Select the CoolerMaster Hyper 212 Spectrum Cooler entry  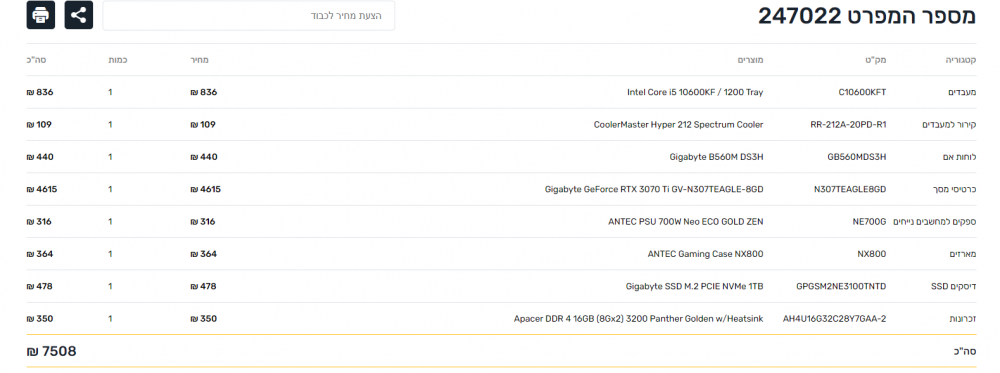click(679, 125)
